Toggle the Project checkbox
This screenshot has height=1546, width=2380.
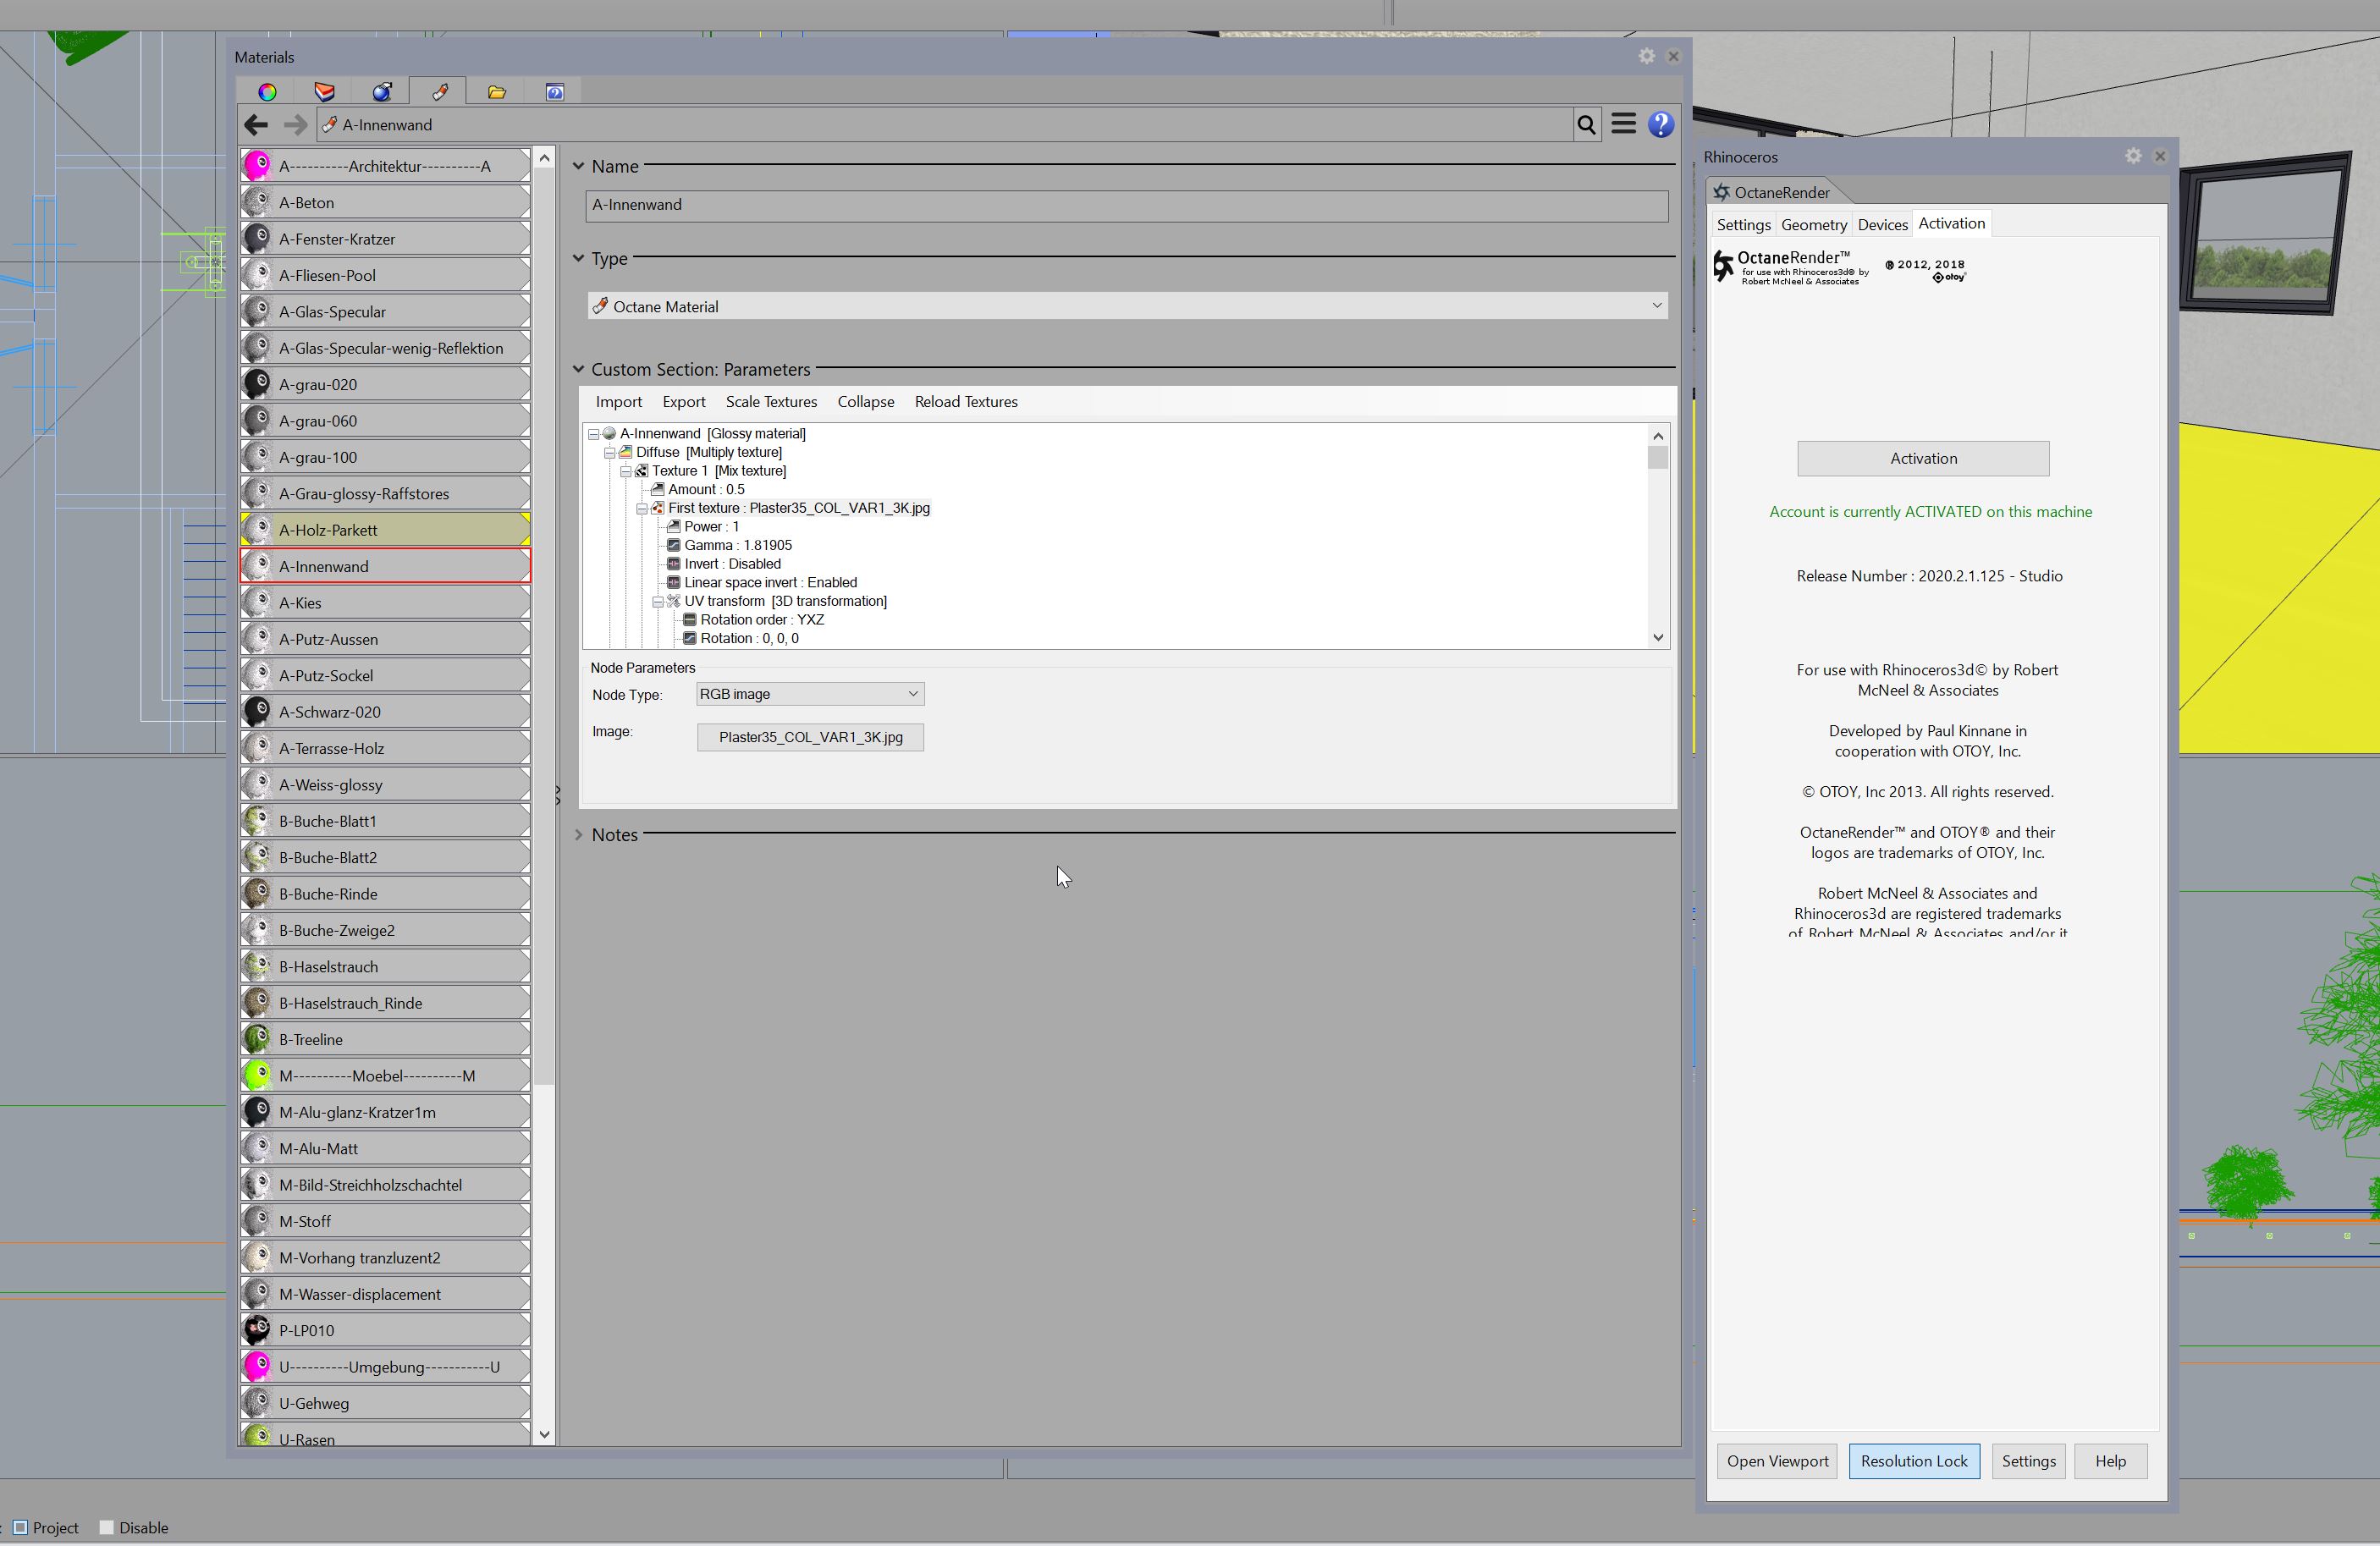(21, 1527)
